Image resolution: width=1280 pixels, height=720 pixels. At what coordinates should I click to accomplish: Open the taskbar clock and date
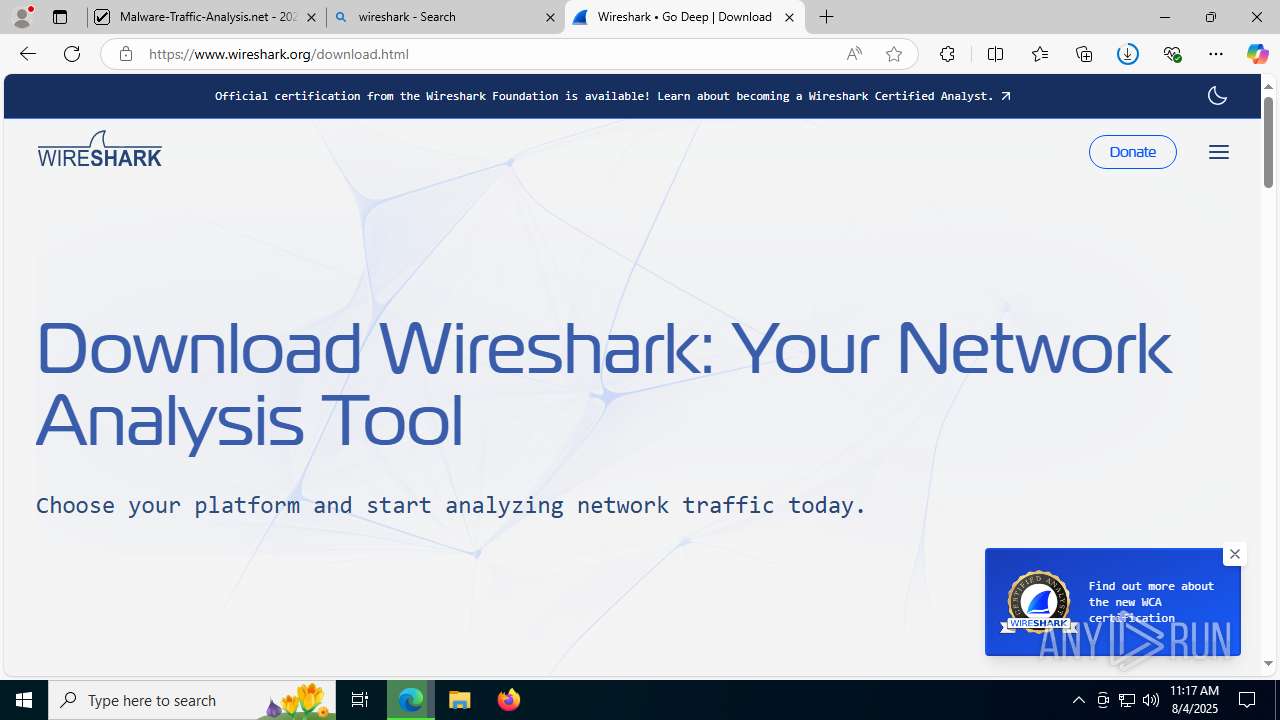(1194, 700)
